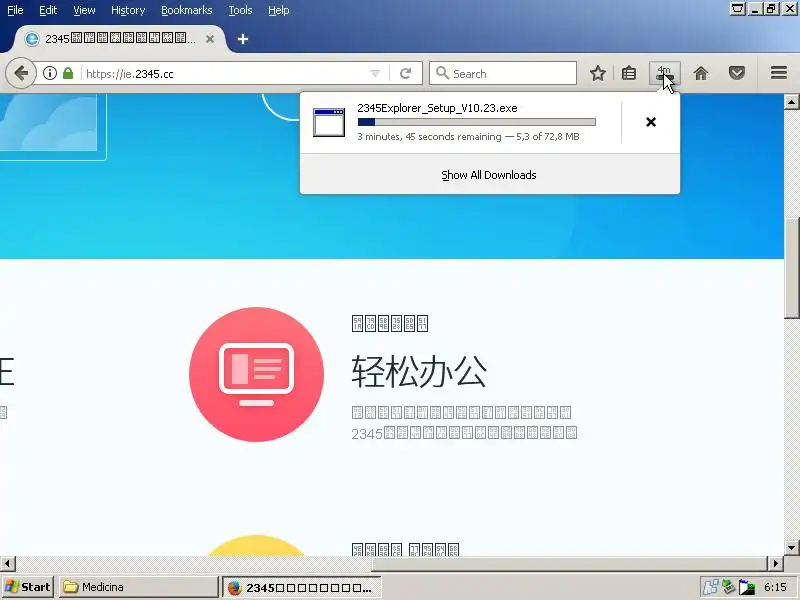Click the 轻松办公 heading
Image resolution: width=800 pixels, height=600 pixels.
coord(419,371)
